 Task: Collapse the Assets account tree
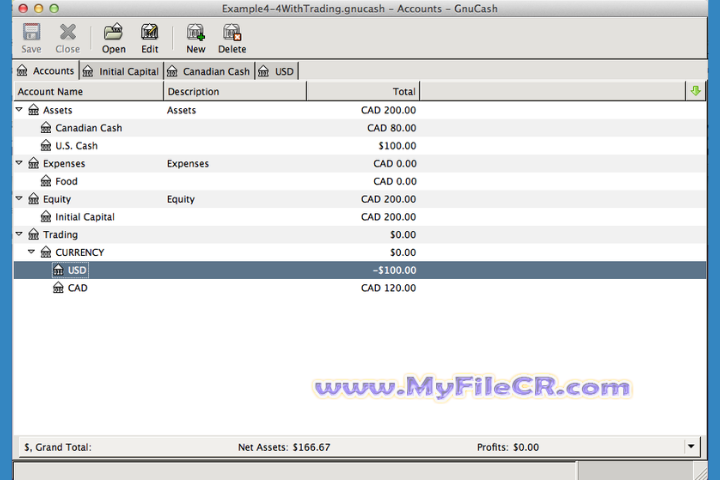click(x=19, y=109)
